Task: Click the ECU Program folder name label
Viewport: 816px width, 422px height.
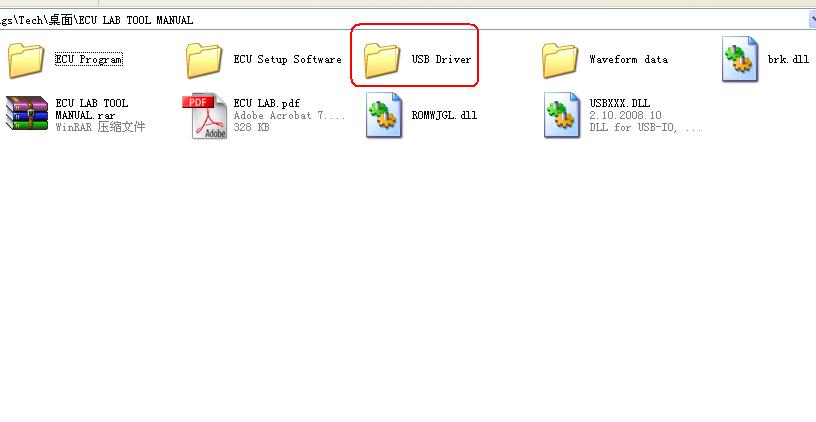Action: pos(89,59)
